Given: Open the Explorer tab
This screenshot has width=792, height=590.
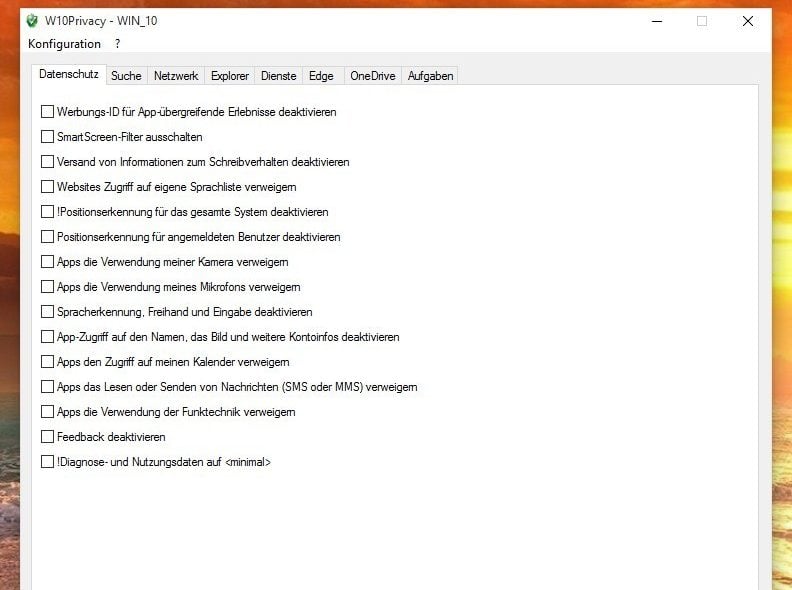Looking at the screenshot, I should [230, 76].
